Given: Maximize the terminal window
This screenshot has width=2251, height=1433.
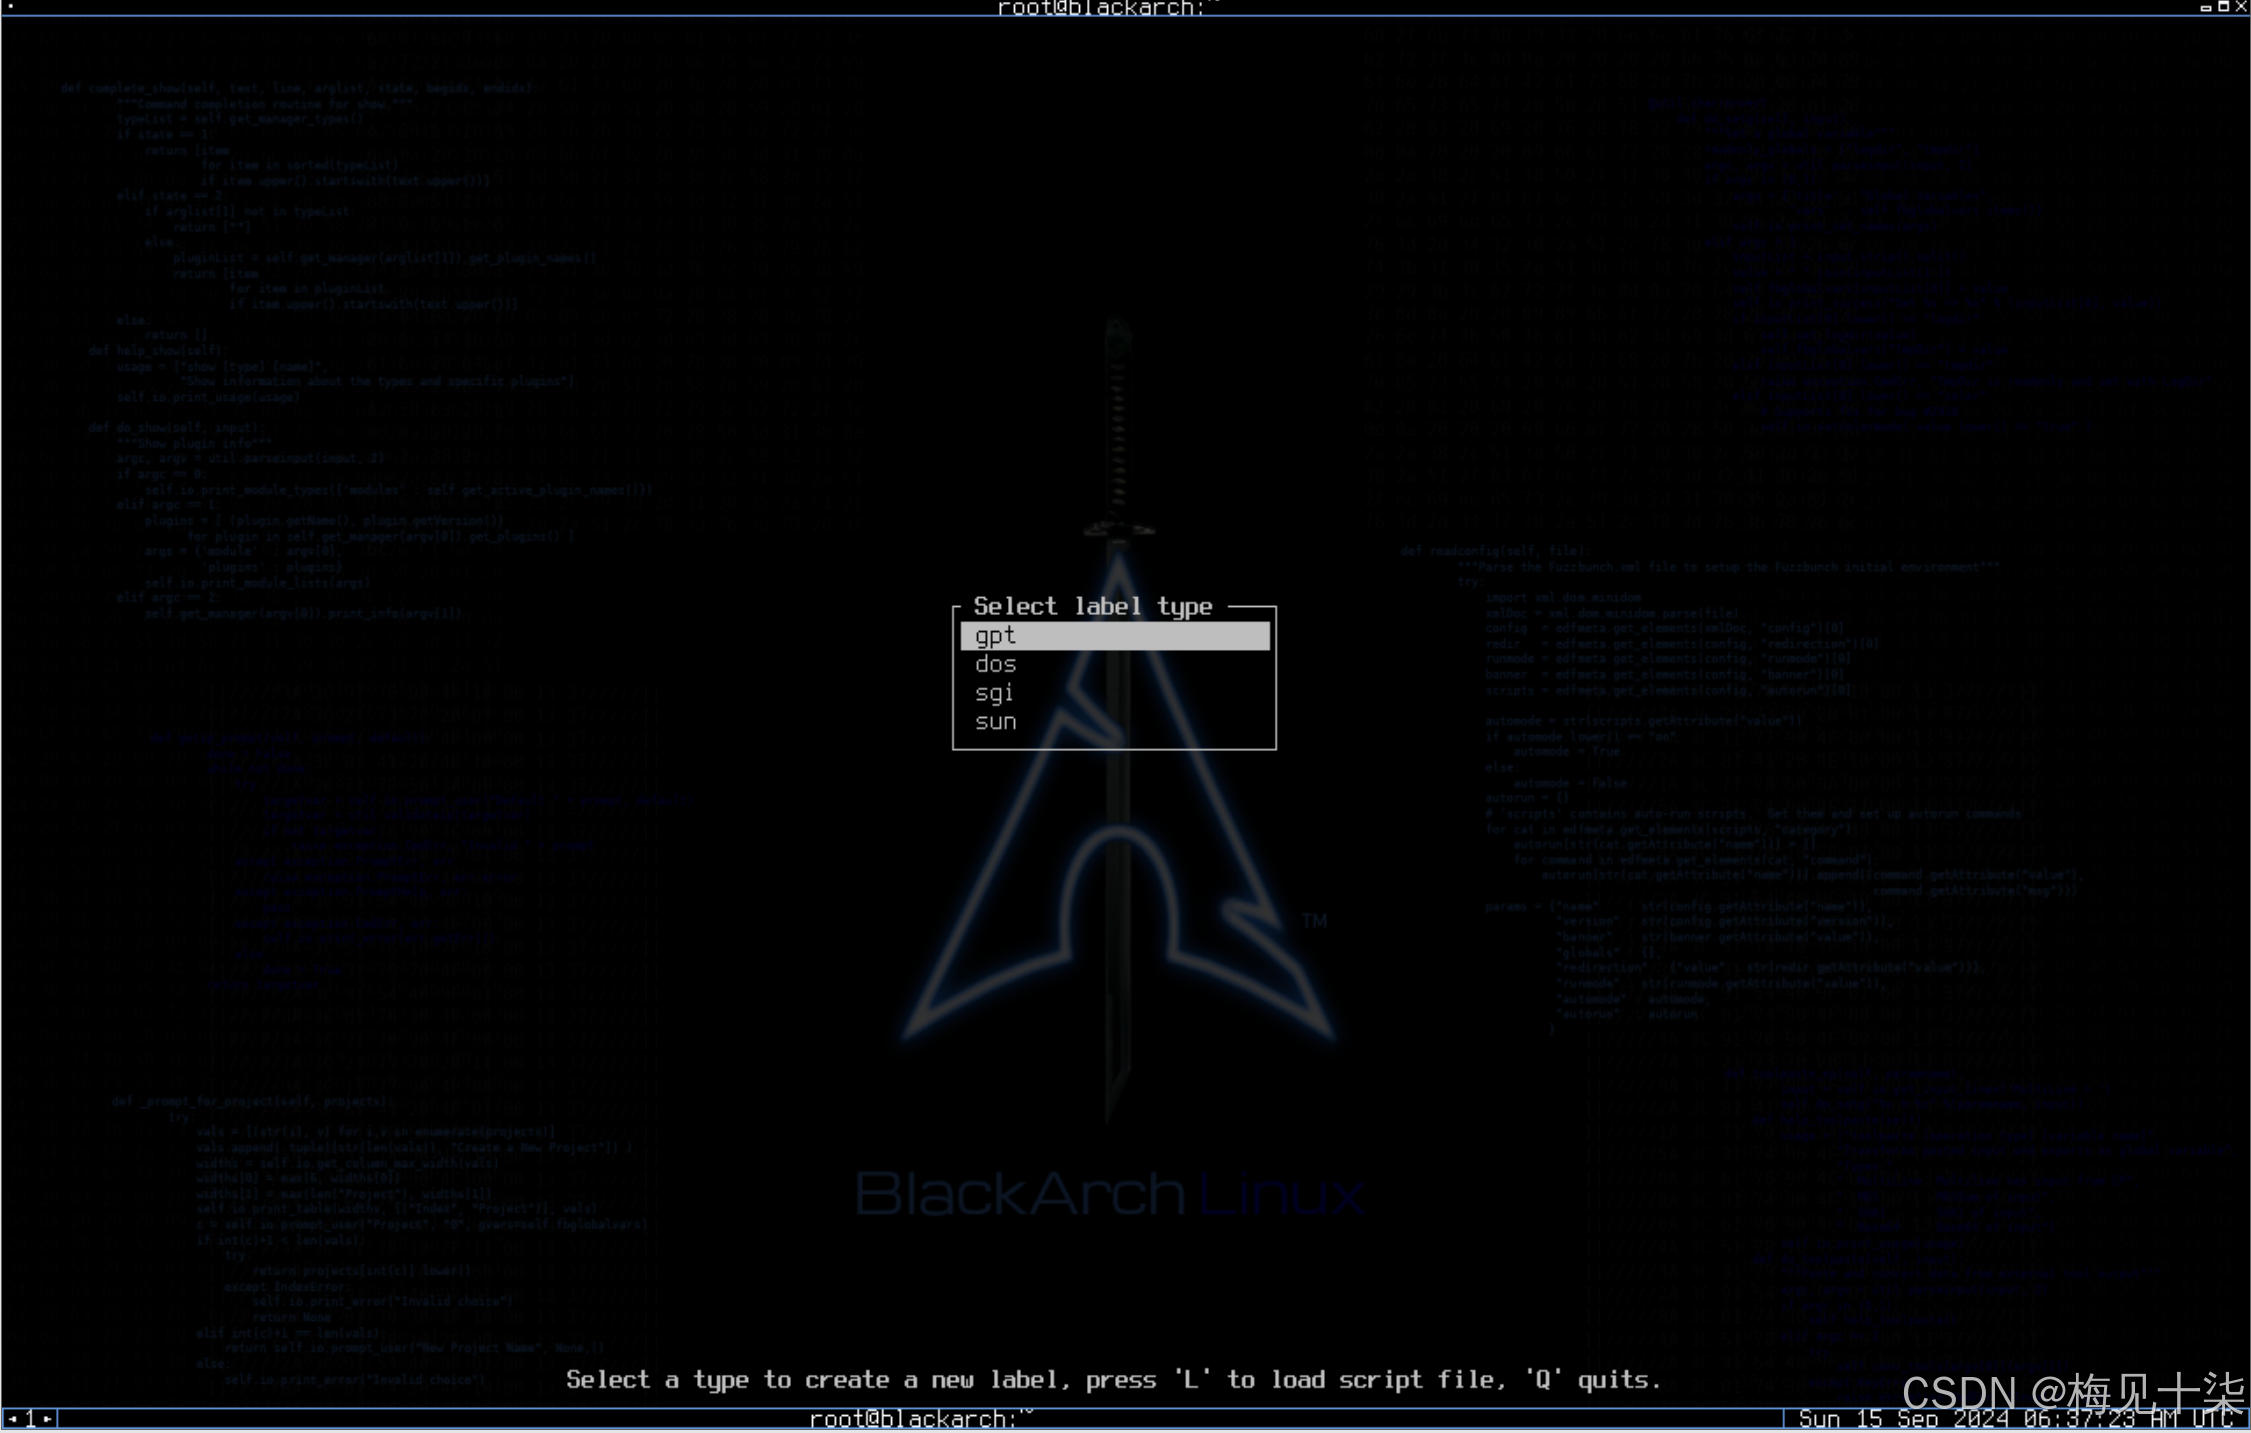Looking at the screenshot, I should (x=2223, y=7).
